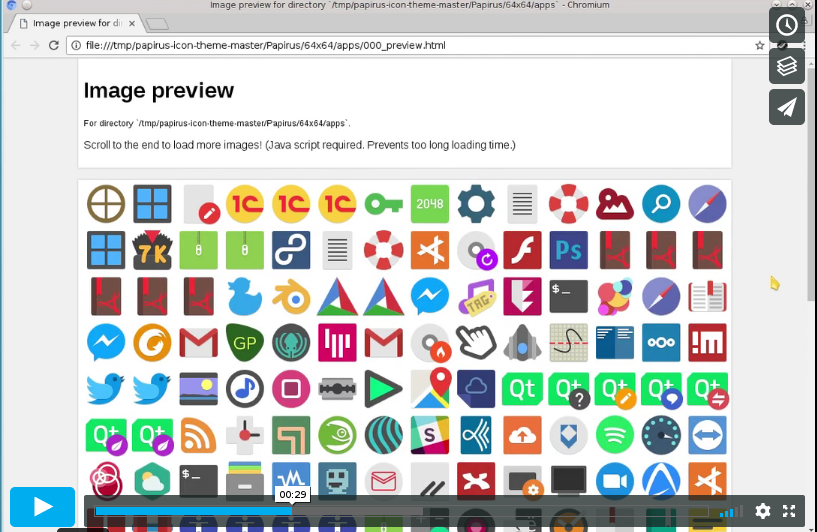Select the blue chain link icon
The height and width of the screenshot is (532, 817).
pyautogui.click(x=291, y=250)
